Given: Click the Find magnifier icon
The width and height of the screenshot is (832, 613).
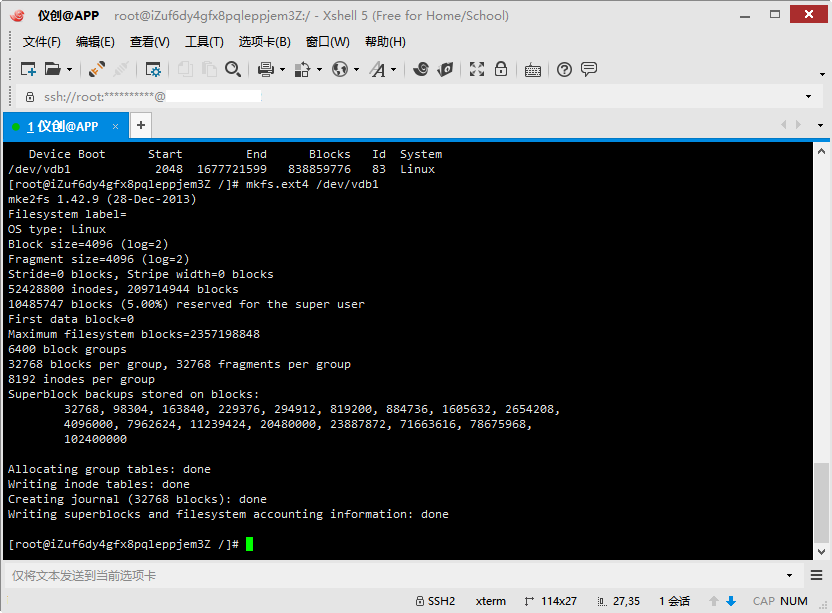Looking at the screenshot, I should tap(233, 69).
